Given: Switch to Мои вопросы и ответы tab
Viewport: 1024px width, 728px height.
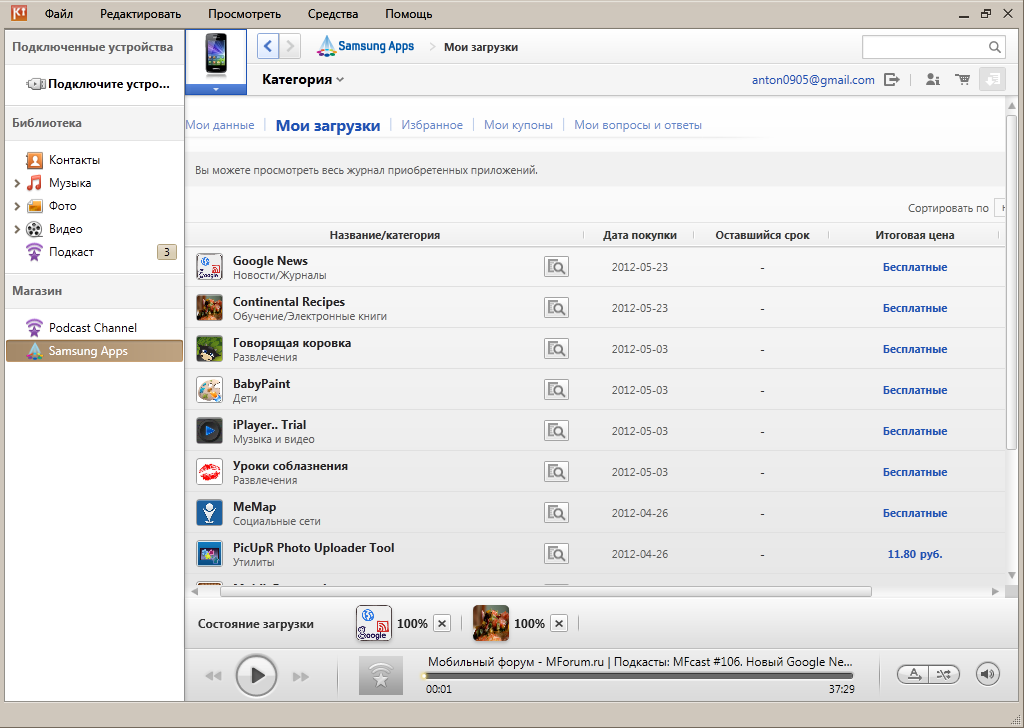Looking at the screenshot, I should click(638, 125).
